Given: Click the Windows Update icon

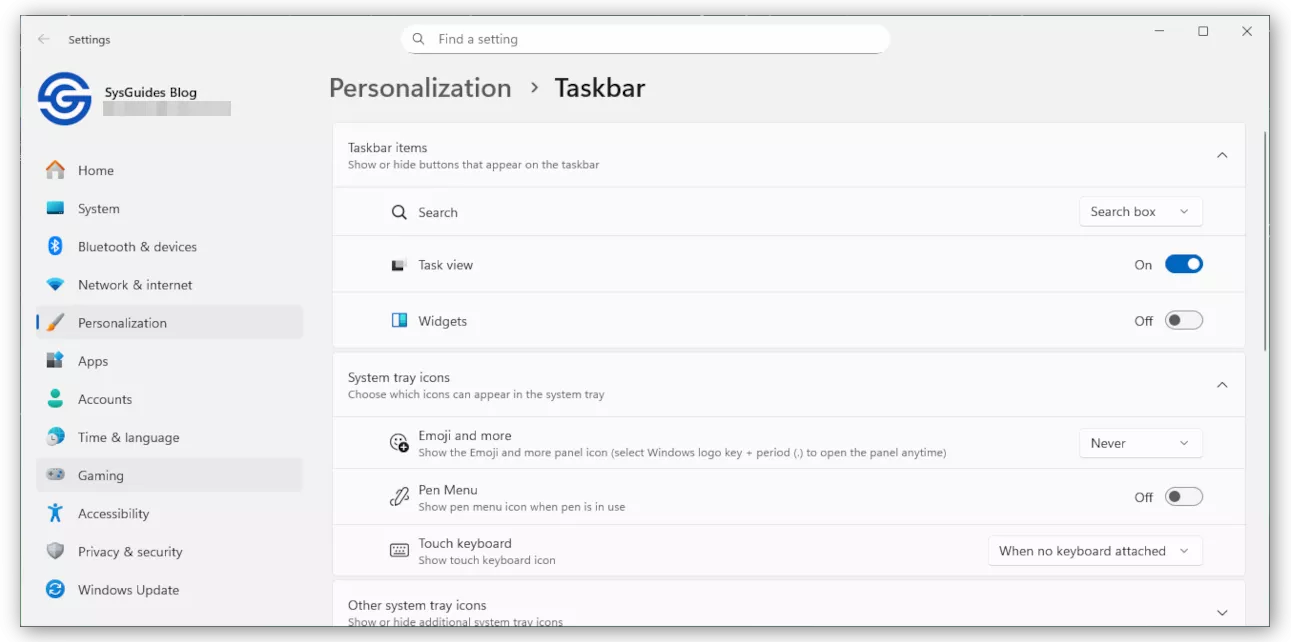Looking at the screenshot, I should click(56, 590).
